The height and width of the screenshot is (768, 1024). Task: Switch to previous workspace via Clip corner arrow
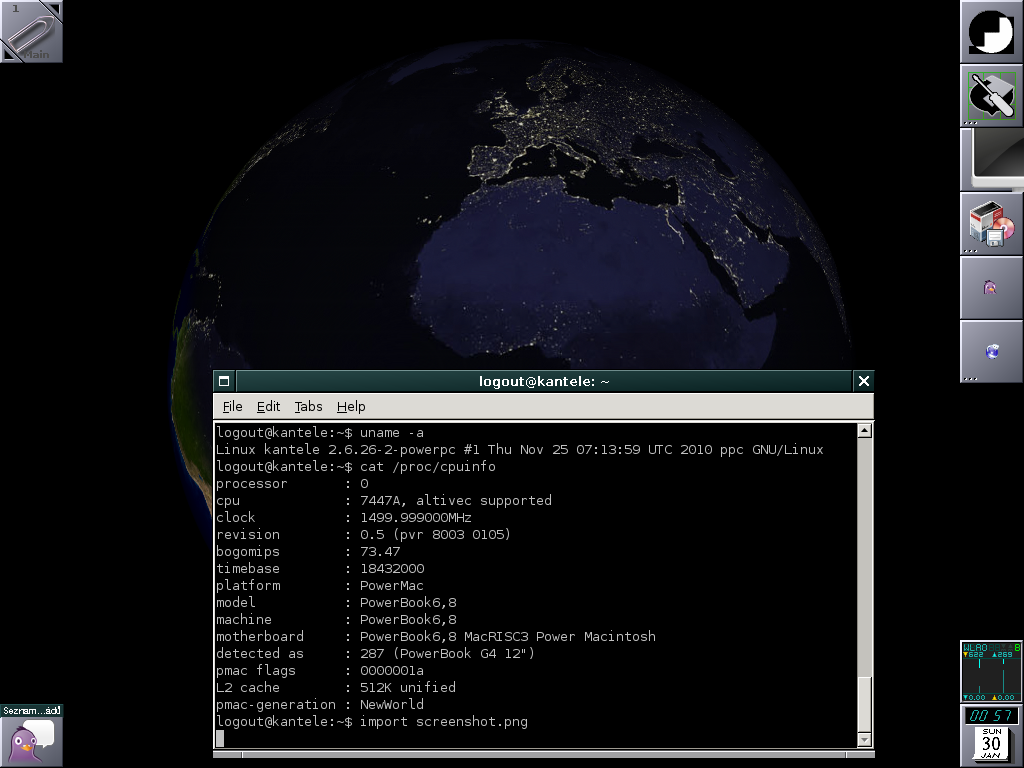8,55
